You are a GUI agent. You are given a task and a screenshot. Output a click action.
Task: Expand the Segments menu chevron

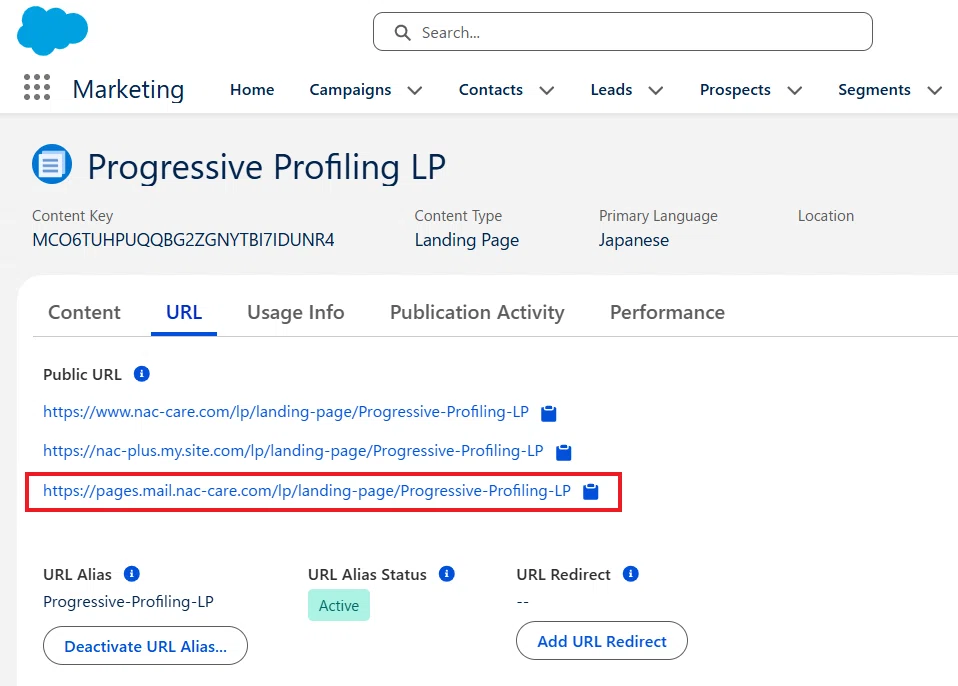coord(934,90)
